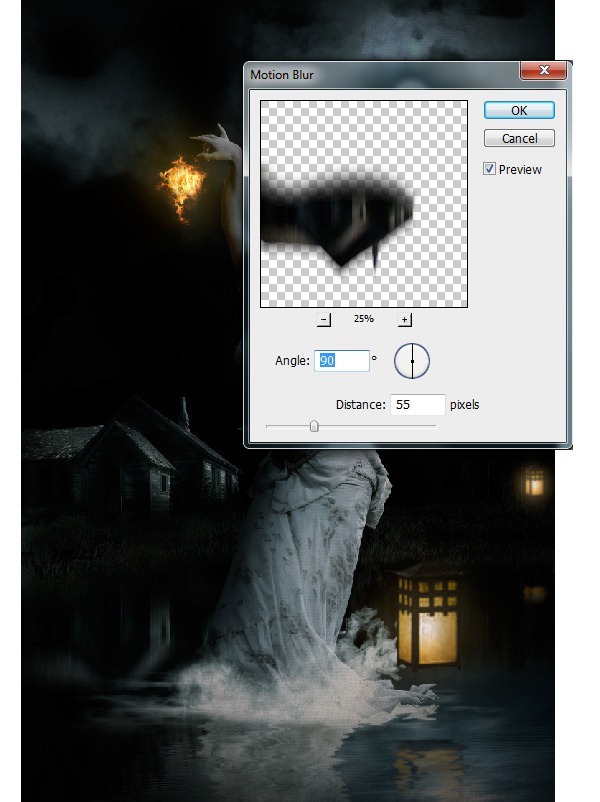Click the right end of the Distance slider track
Viewport: 600px width, 802px height.
pos(434,426)
